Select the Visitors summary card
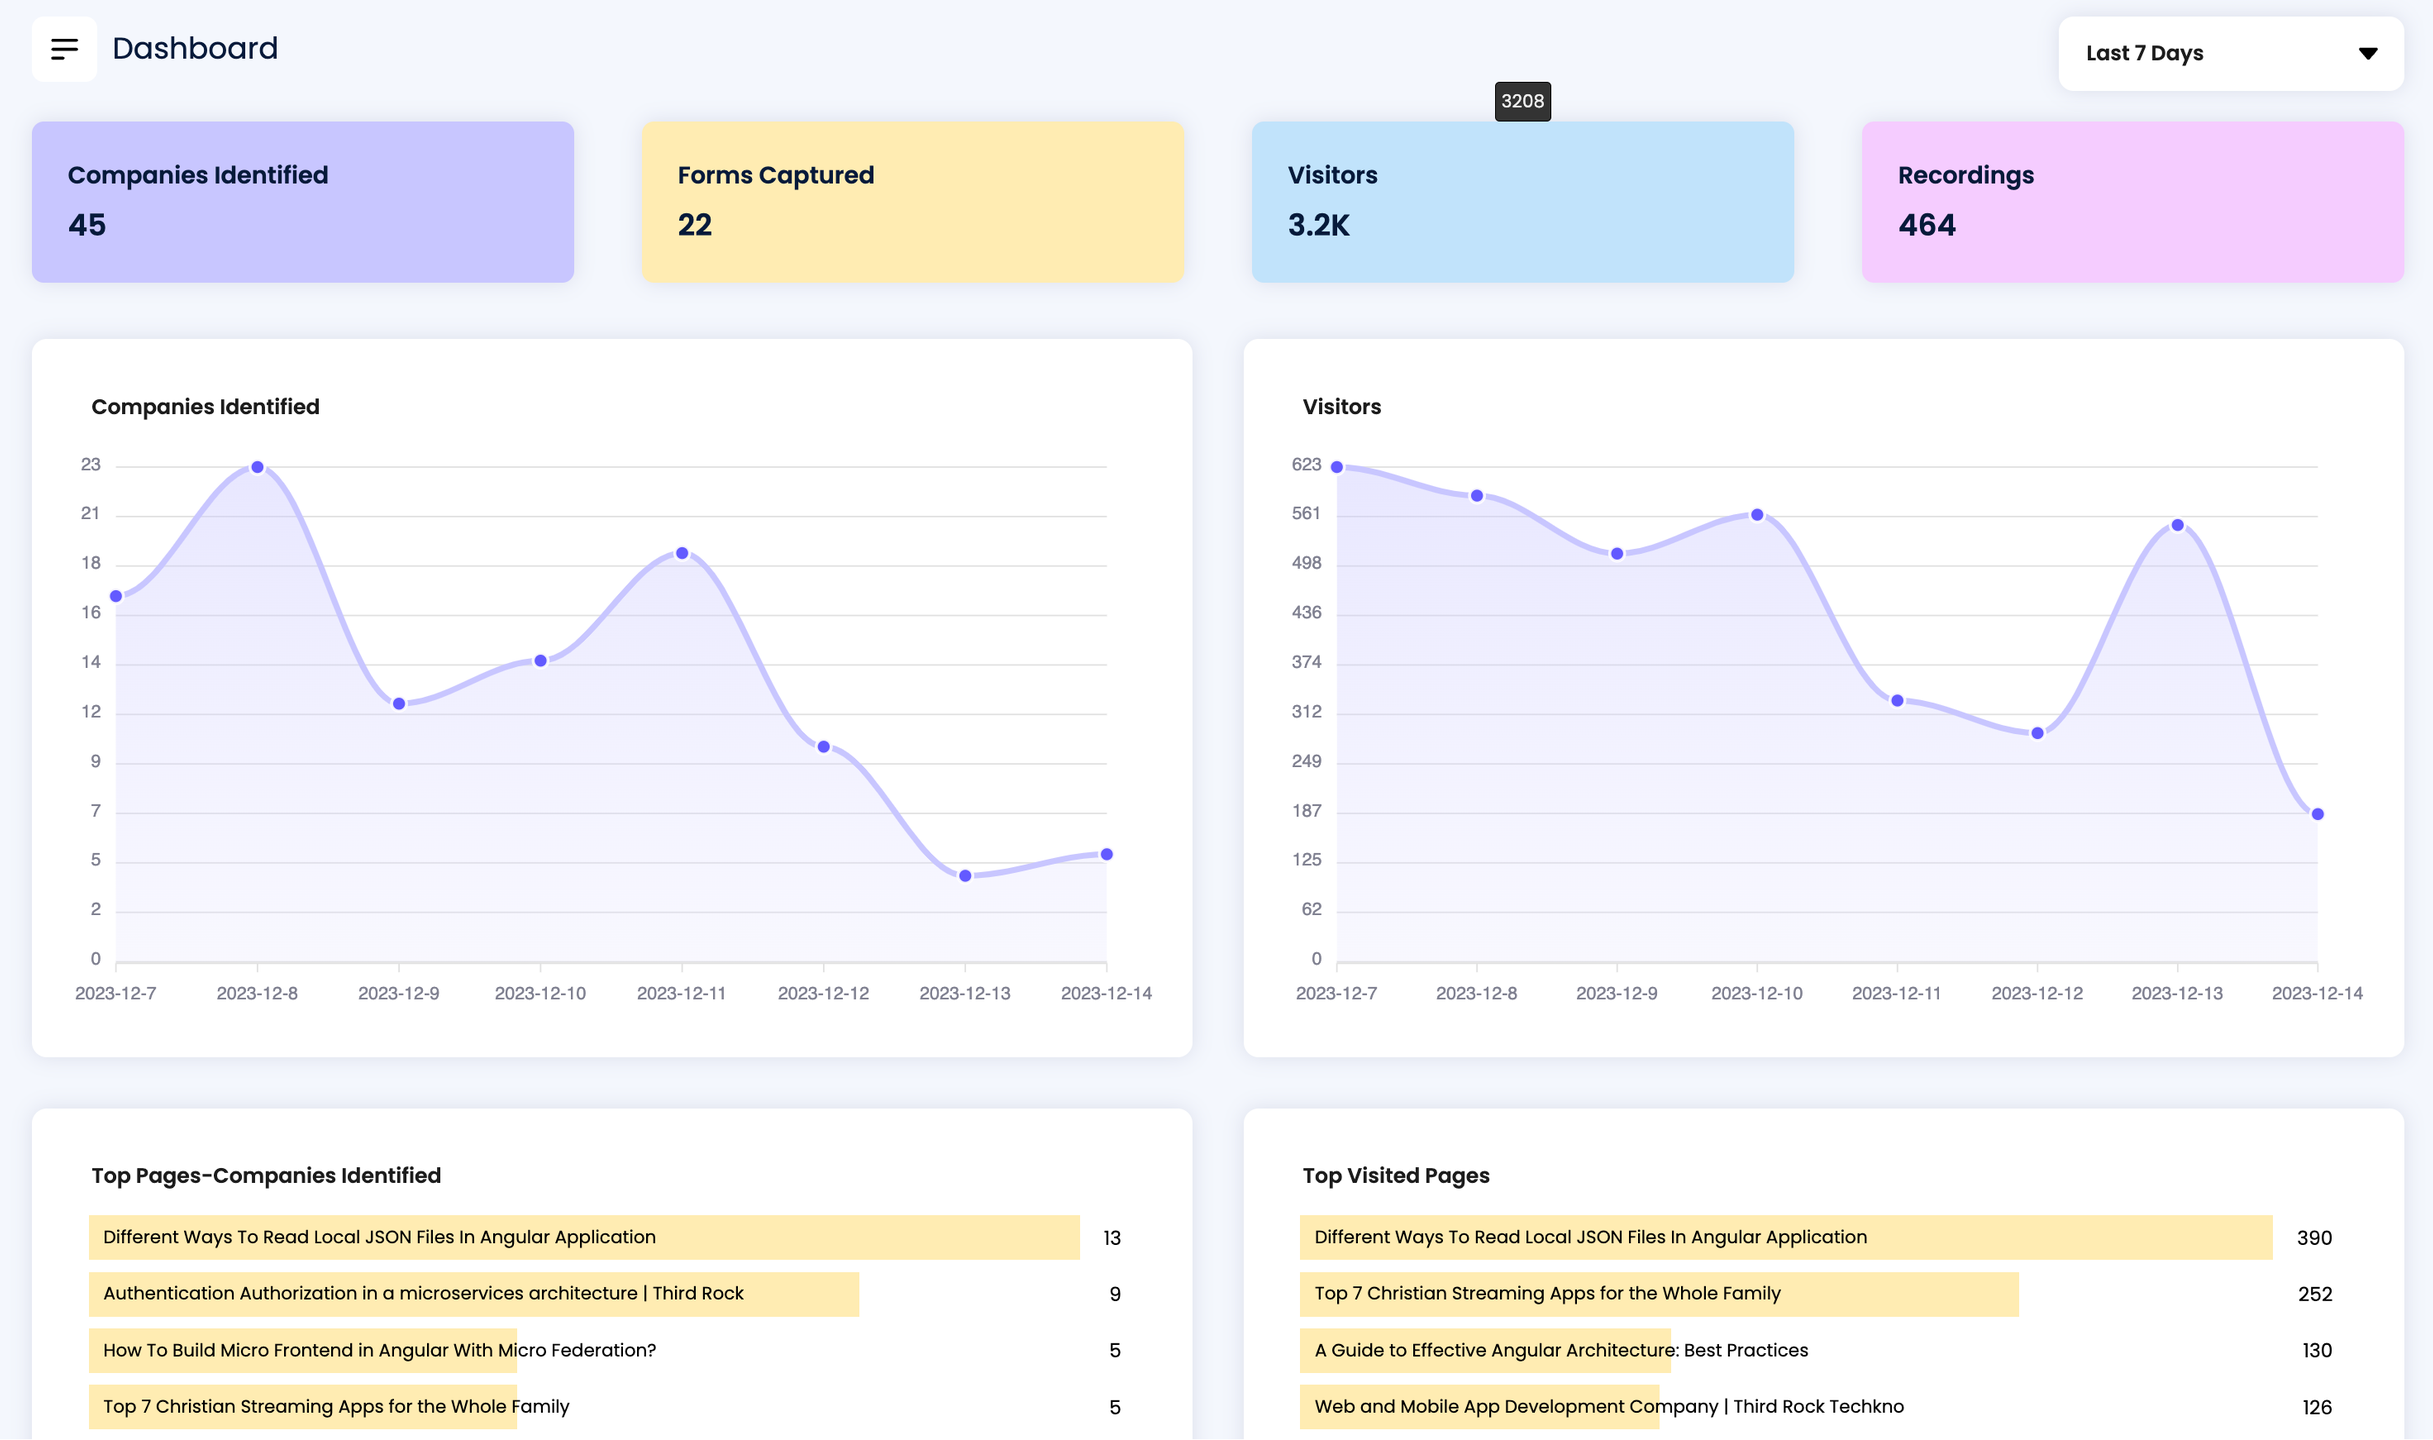Image resolution: width=2433 pixels, height=1440 pixels. [1522, 202]
